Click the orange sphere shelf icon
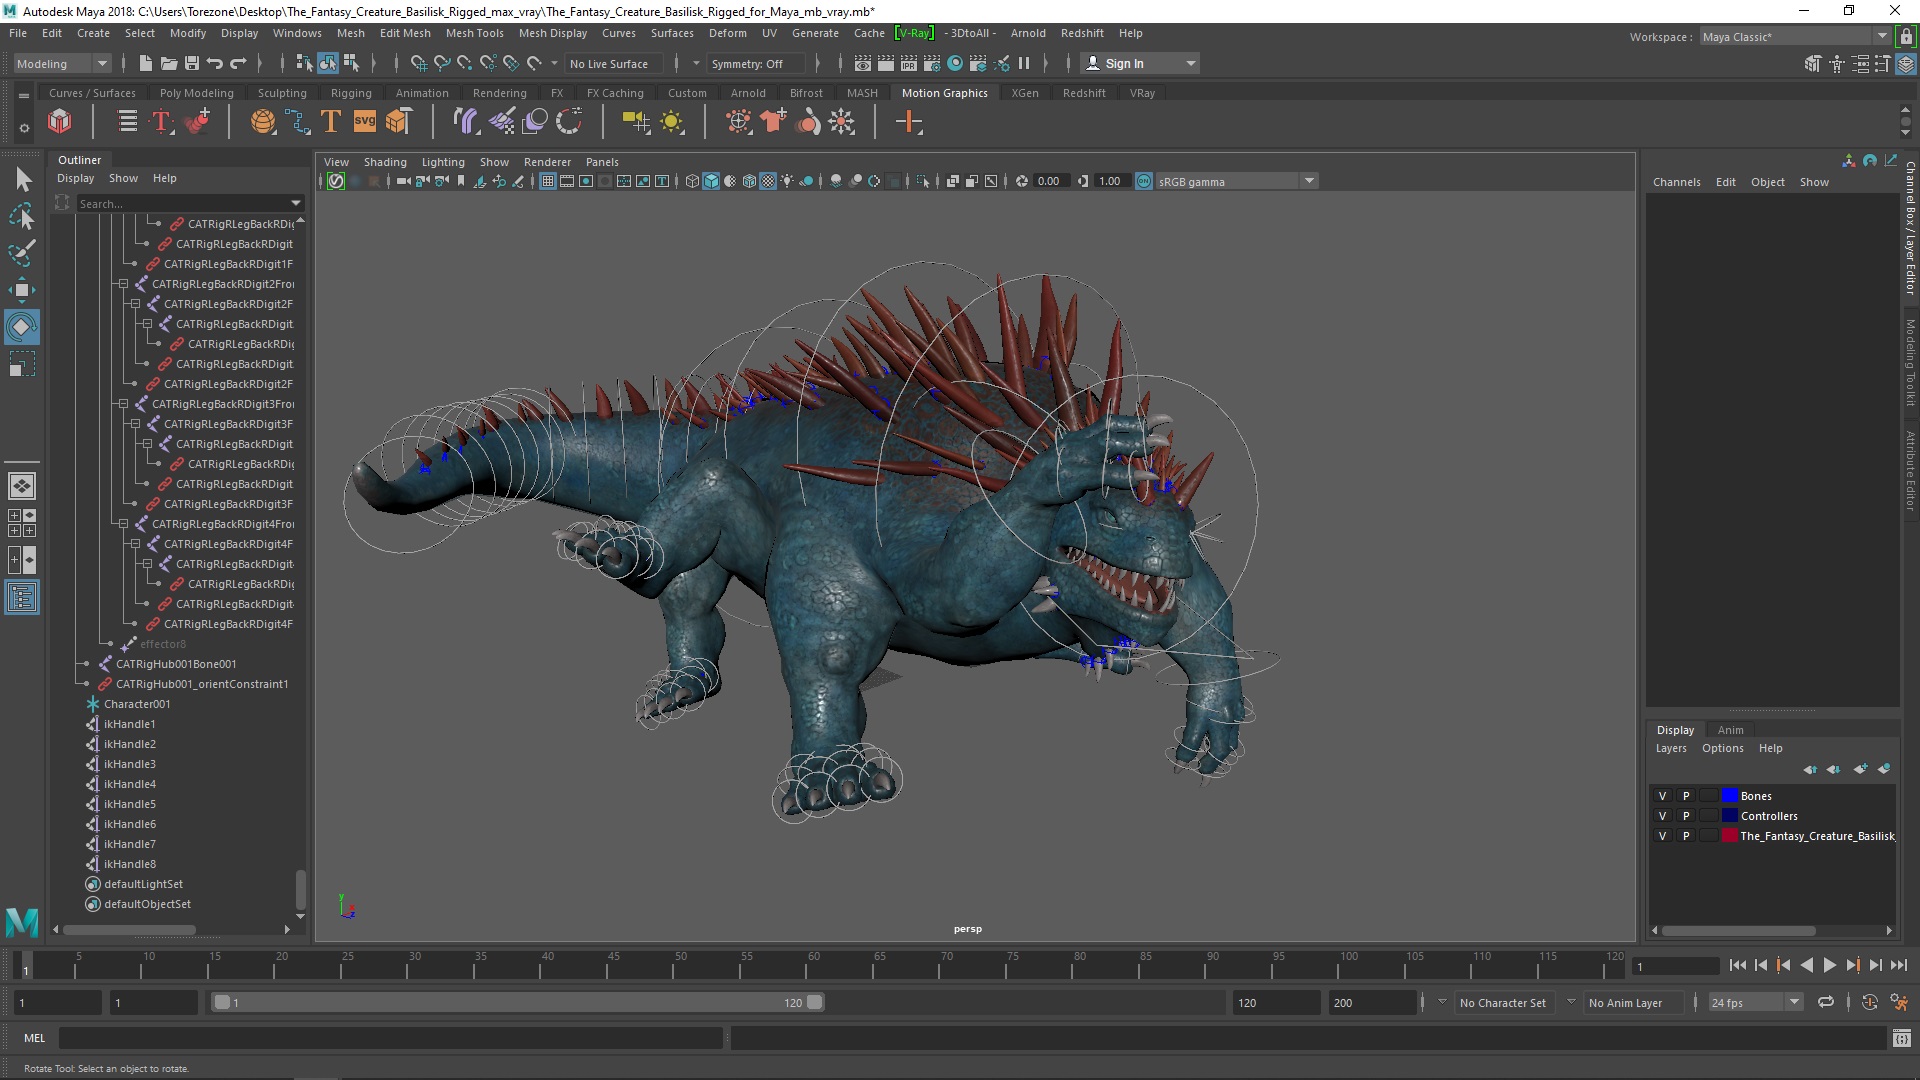The image size is (1920, 1080). 263,122
